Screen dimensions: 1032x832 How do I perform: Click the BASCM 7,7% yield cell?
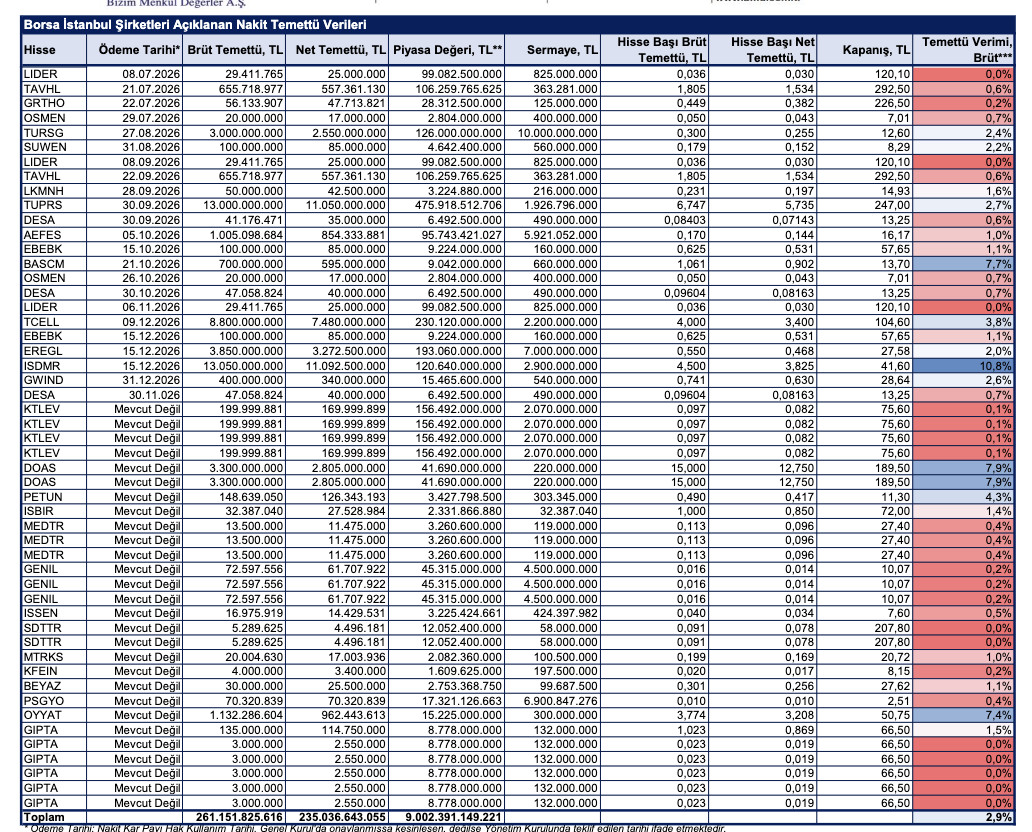pos(967,262)
